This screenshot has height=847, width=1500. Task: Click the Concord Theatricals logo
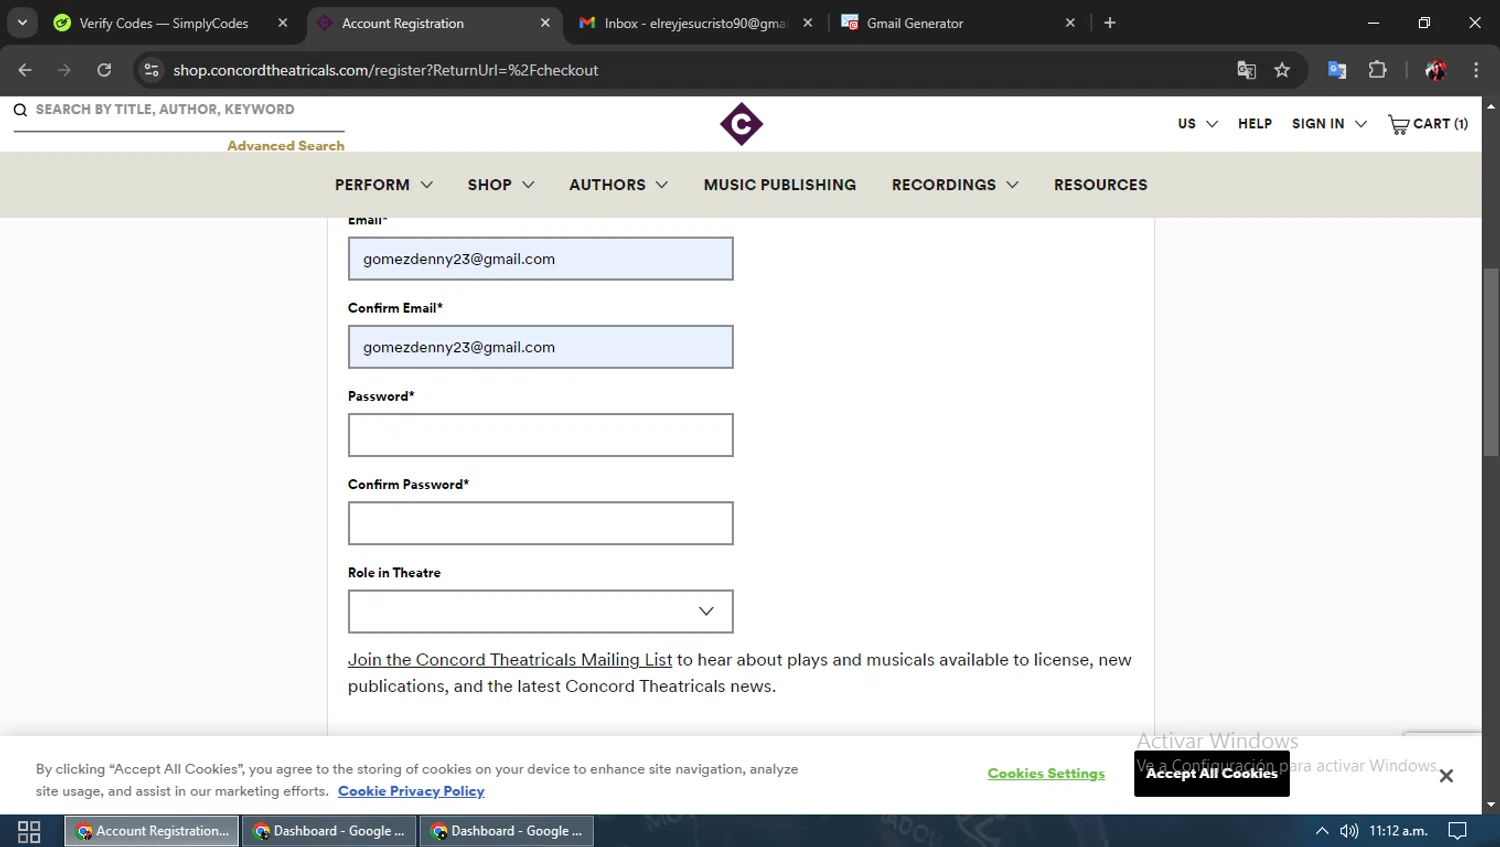[741, 124]
